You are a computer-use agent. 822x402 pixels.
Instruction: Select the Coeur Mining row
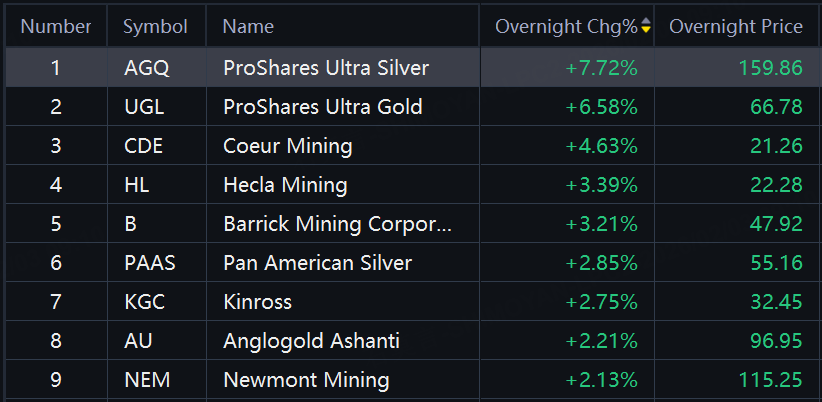288,146
